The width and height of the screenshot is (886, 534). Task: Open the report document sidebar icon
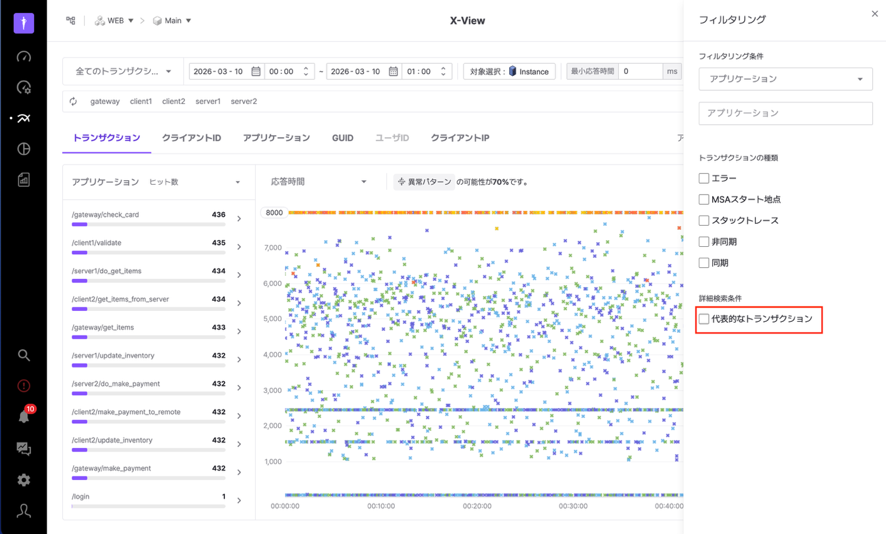pos(24,180)
